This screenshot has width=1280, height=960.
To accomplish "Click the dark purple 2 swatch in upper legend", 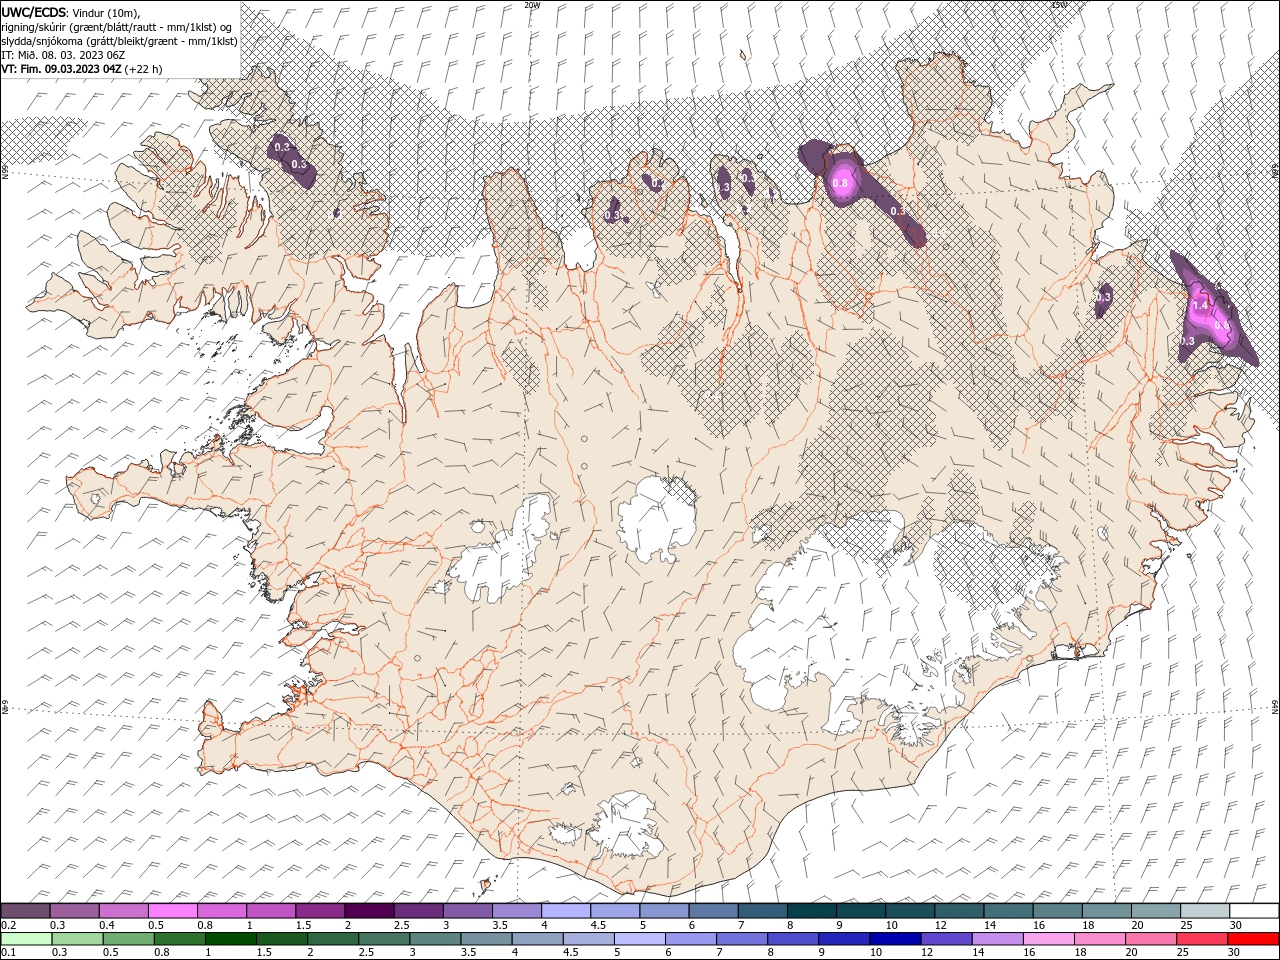I will tap(369, 911).
